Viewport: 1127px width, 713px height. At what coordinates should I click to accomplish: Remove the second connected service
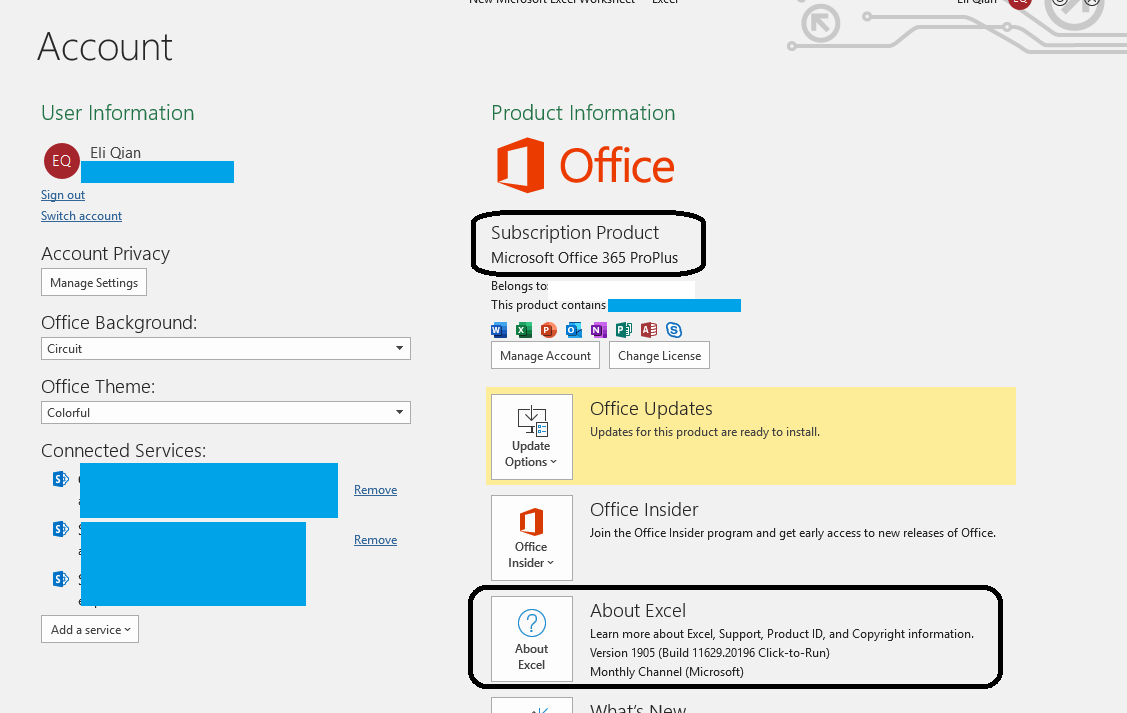click(375, 540)
